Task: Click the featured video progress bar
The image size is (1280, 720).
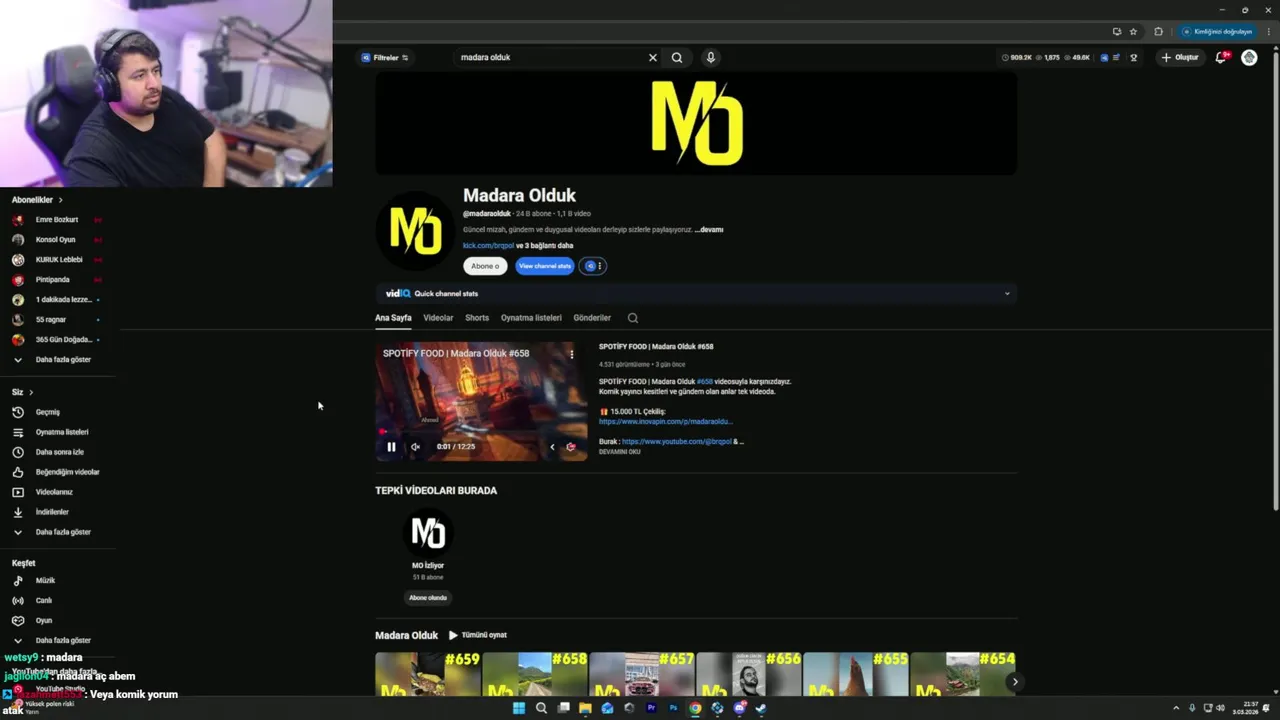Action: [x=481, y=433]
